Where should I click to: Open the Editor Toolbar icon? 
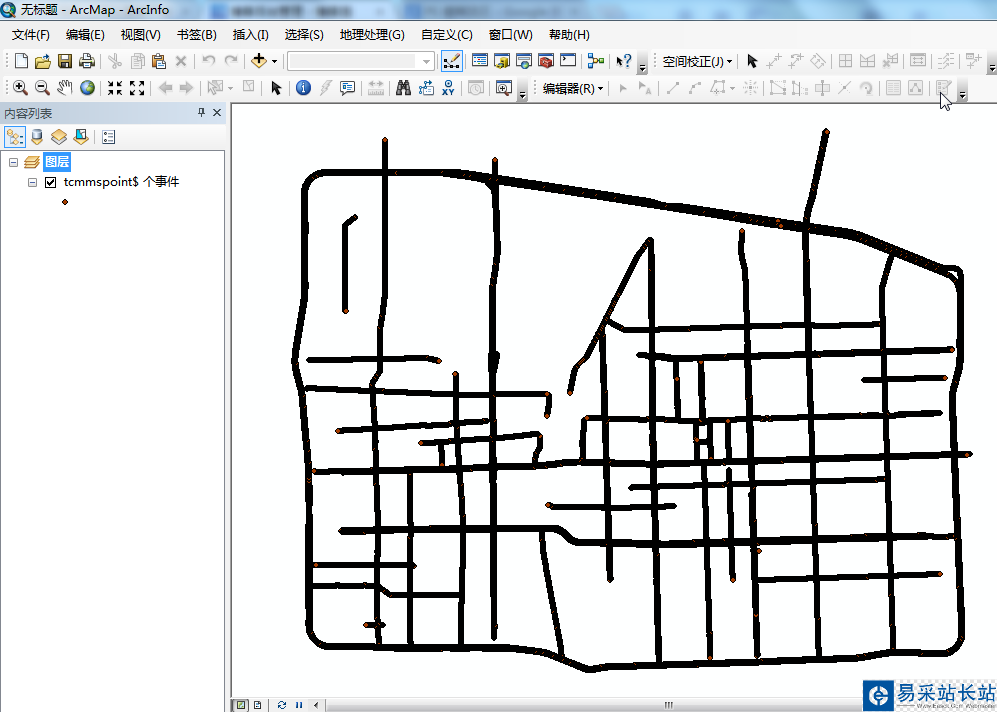point(451,61)
